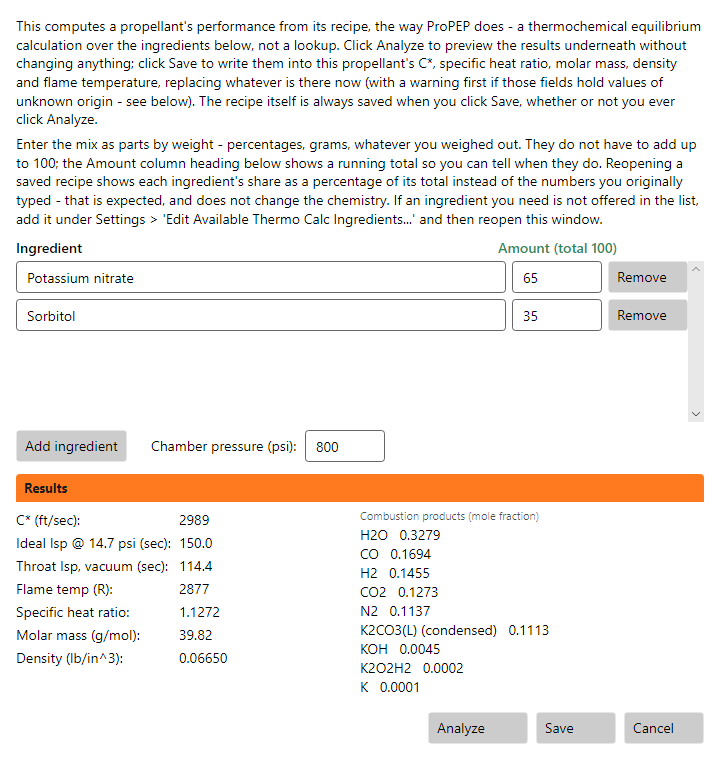Screen dimensions: 720x760
Task: Click the C* (ft/sec) label
Action: point(48,520)
